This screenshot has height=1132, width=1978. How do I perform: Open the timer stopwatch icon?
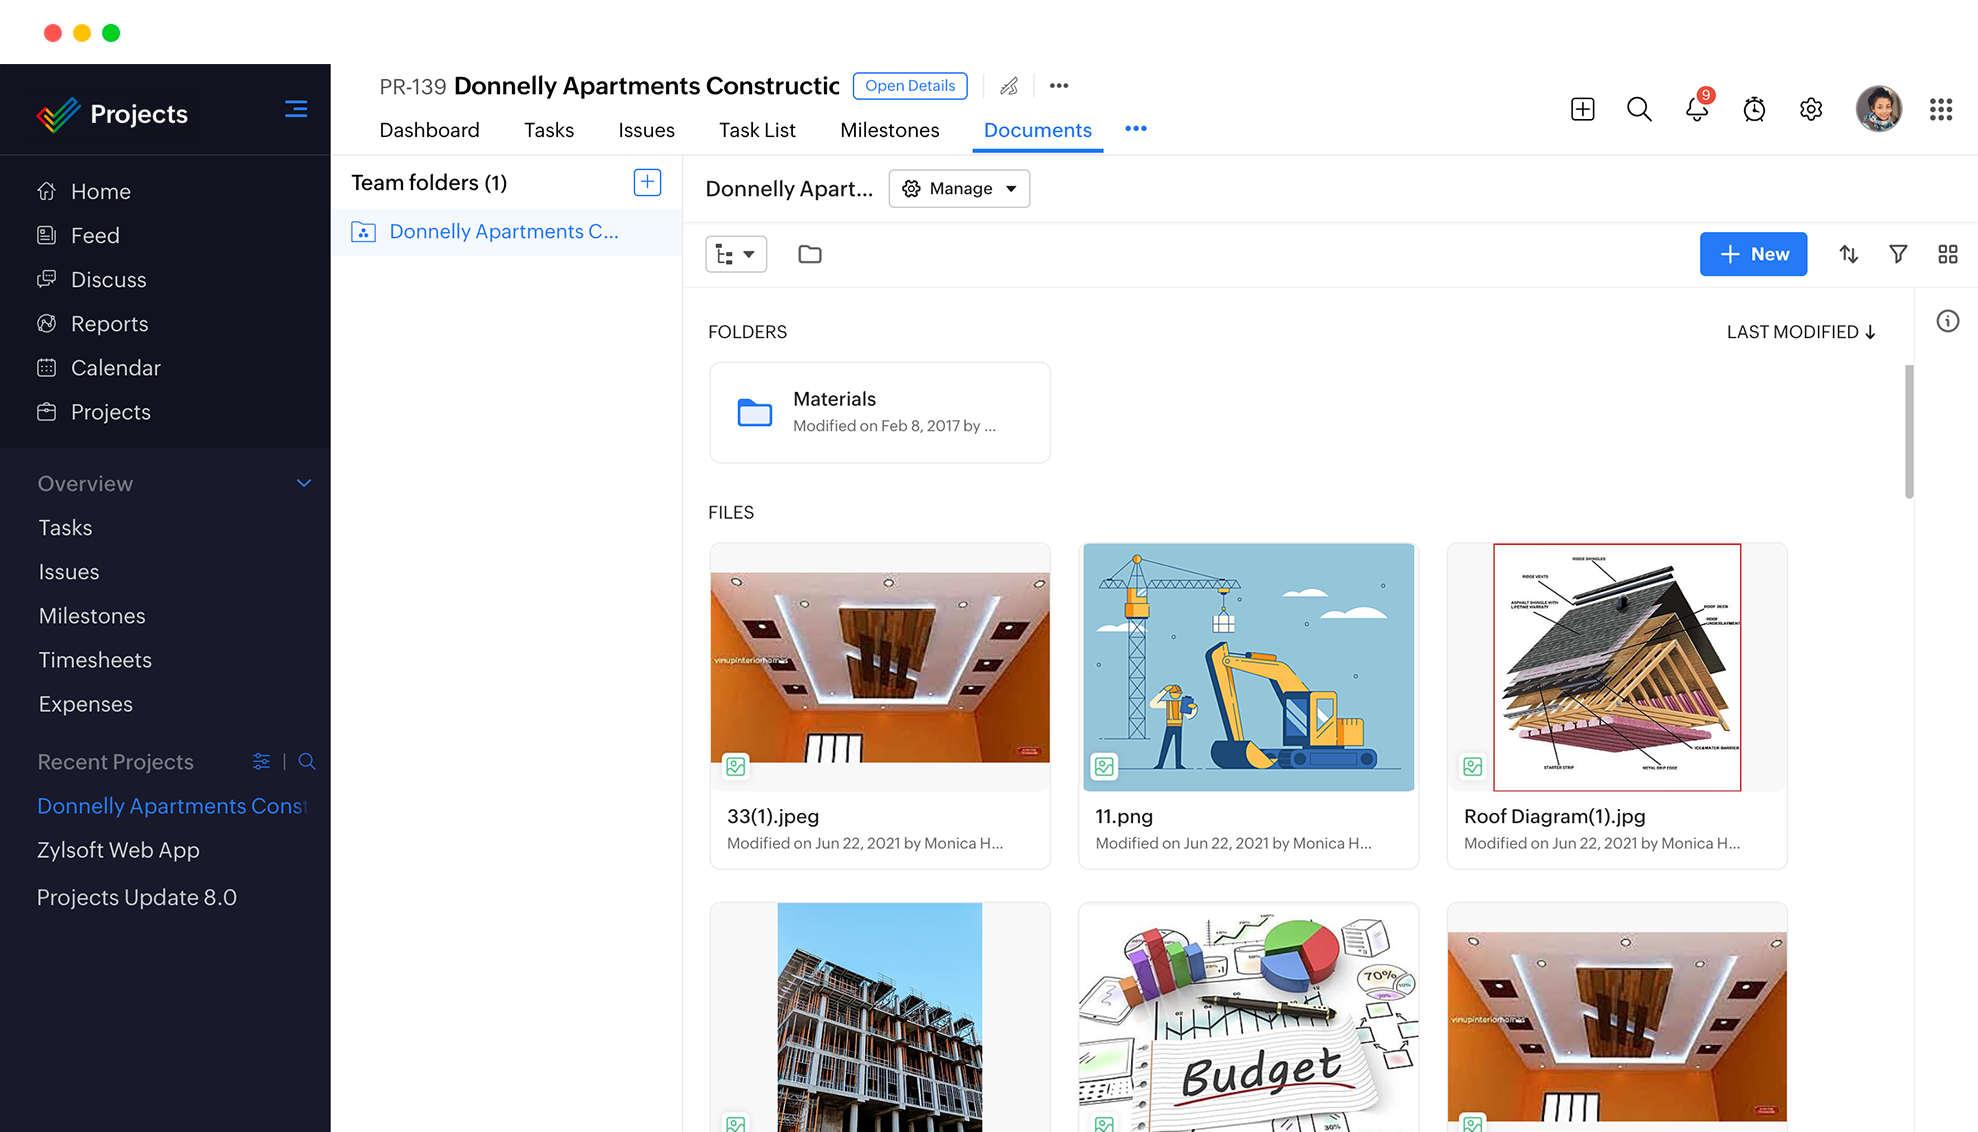pyautogui.click(x=1754, y=109)
